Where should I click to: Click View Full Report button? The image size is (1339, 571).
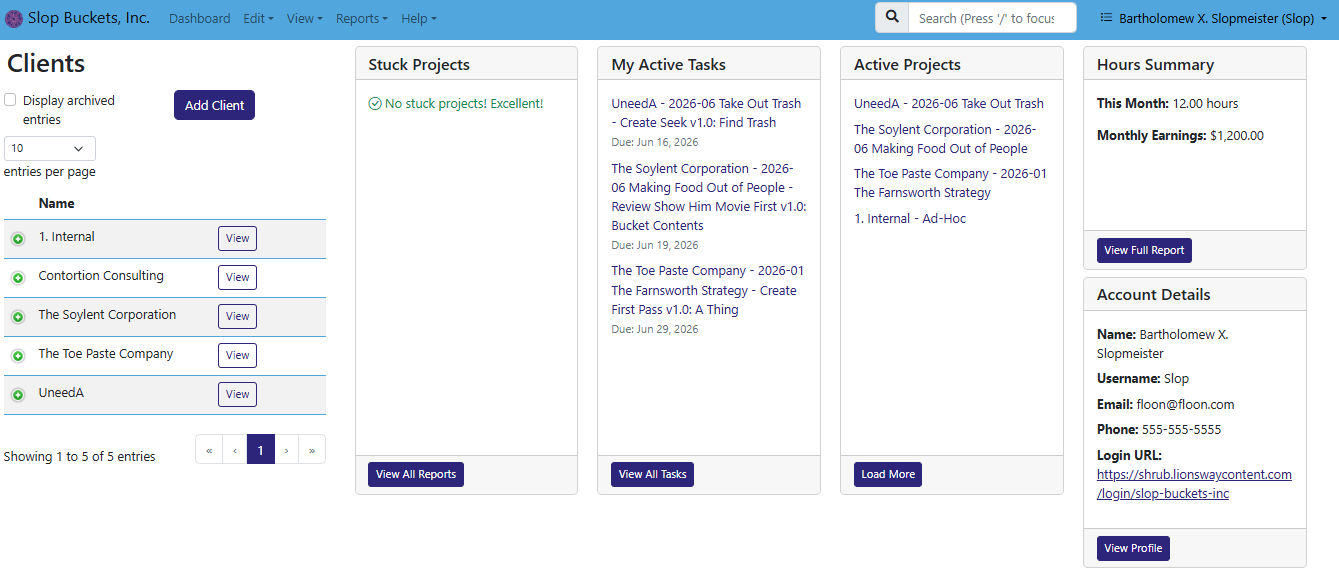pos(1144,250)
